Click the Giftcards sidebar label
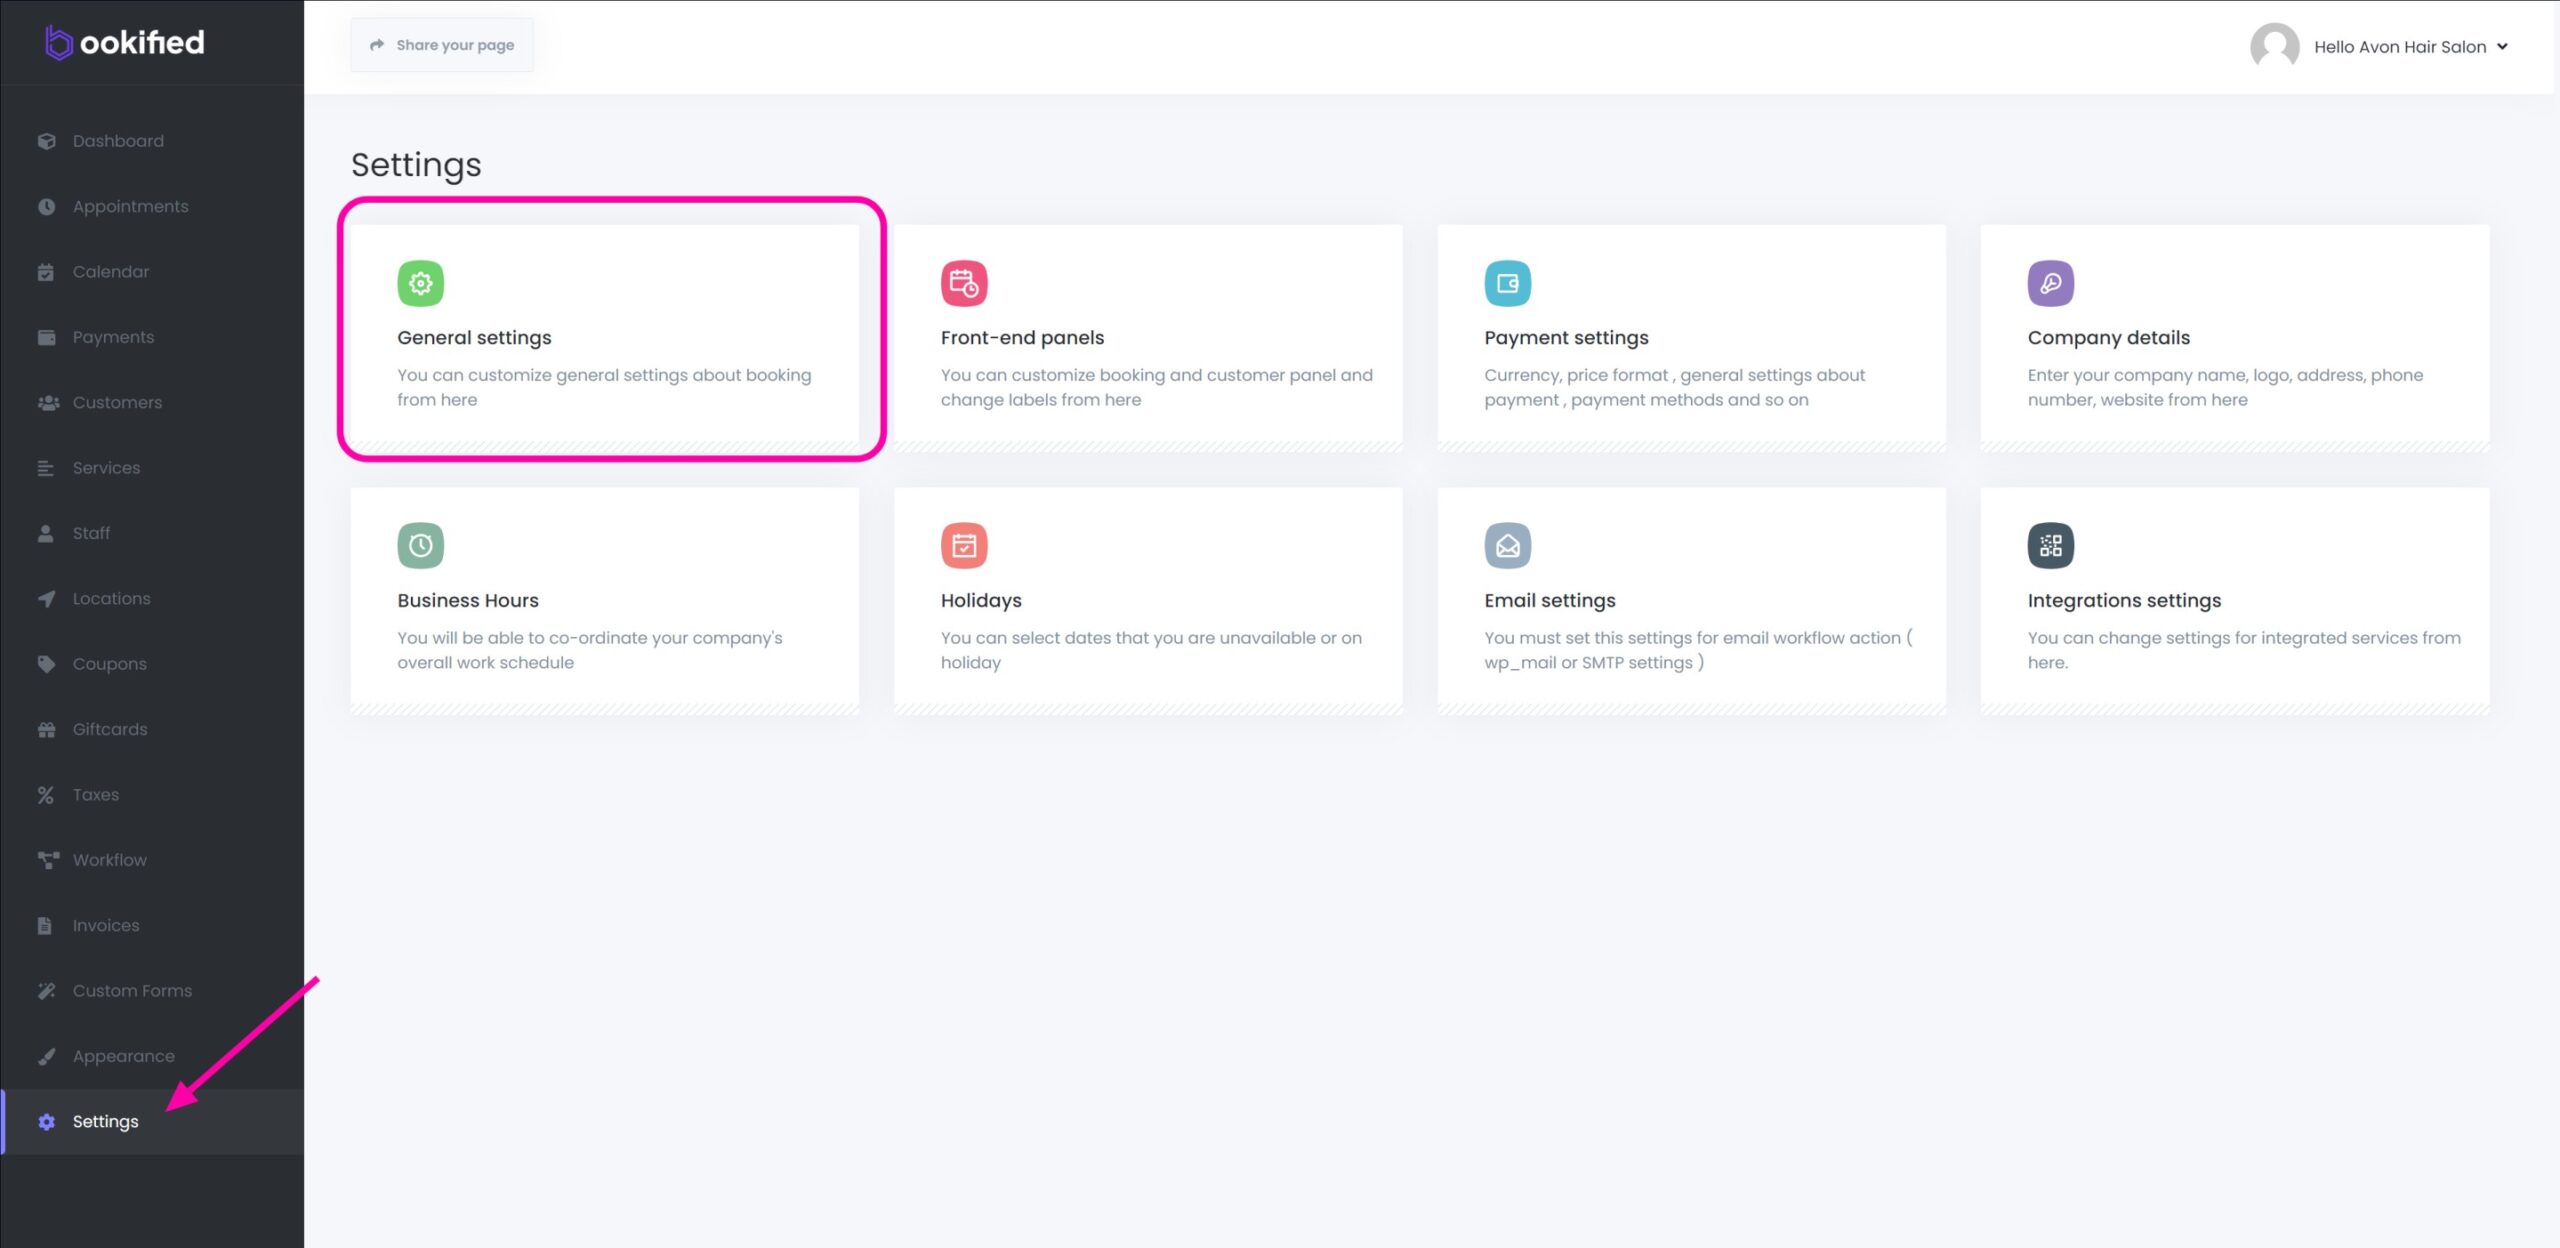 pyautogui.click(x=109, y=729)
